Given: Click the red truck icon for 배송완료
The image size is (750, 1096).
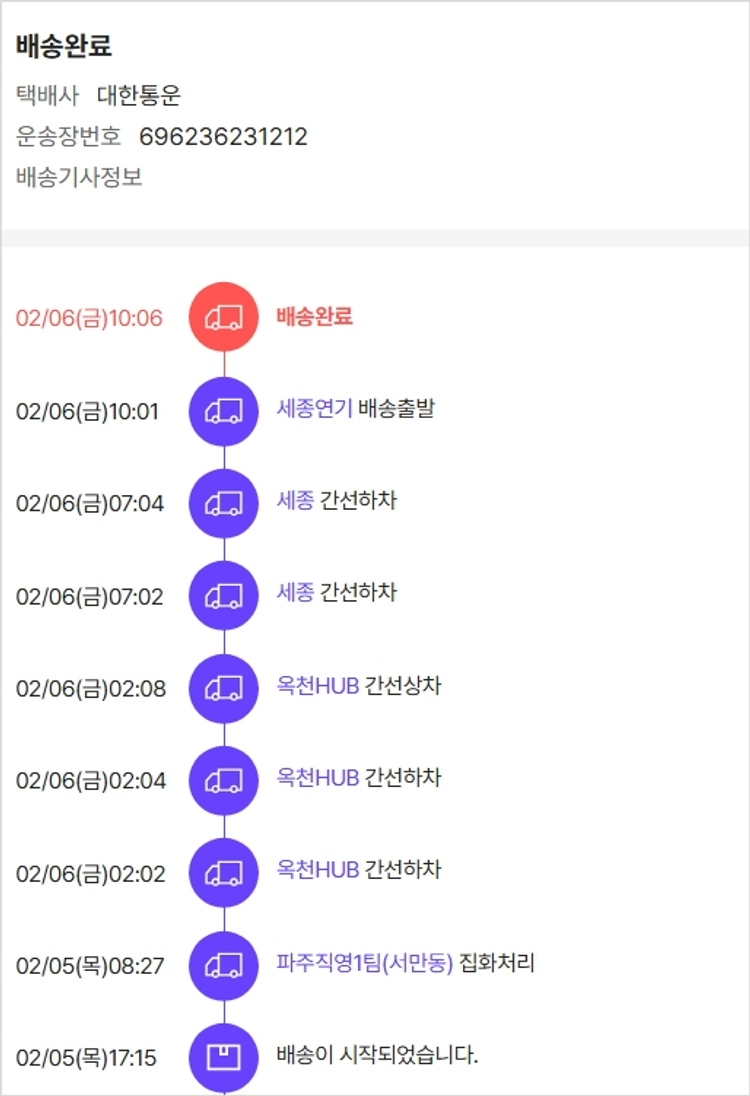Looking at the screenshot, I should [224, 317].
